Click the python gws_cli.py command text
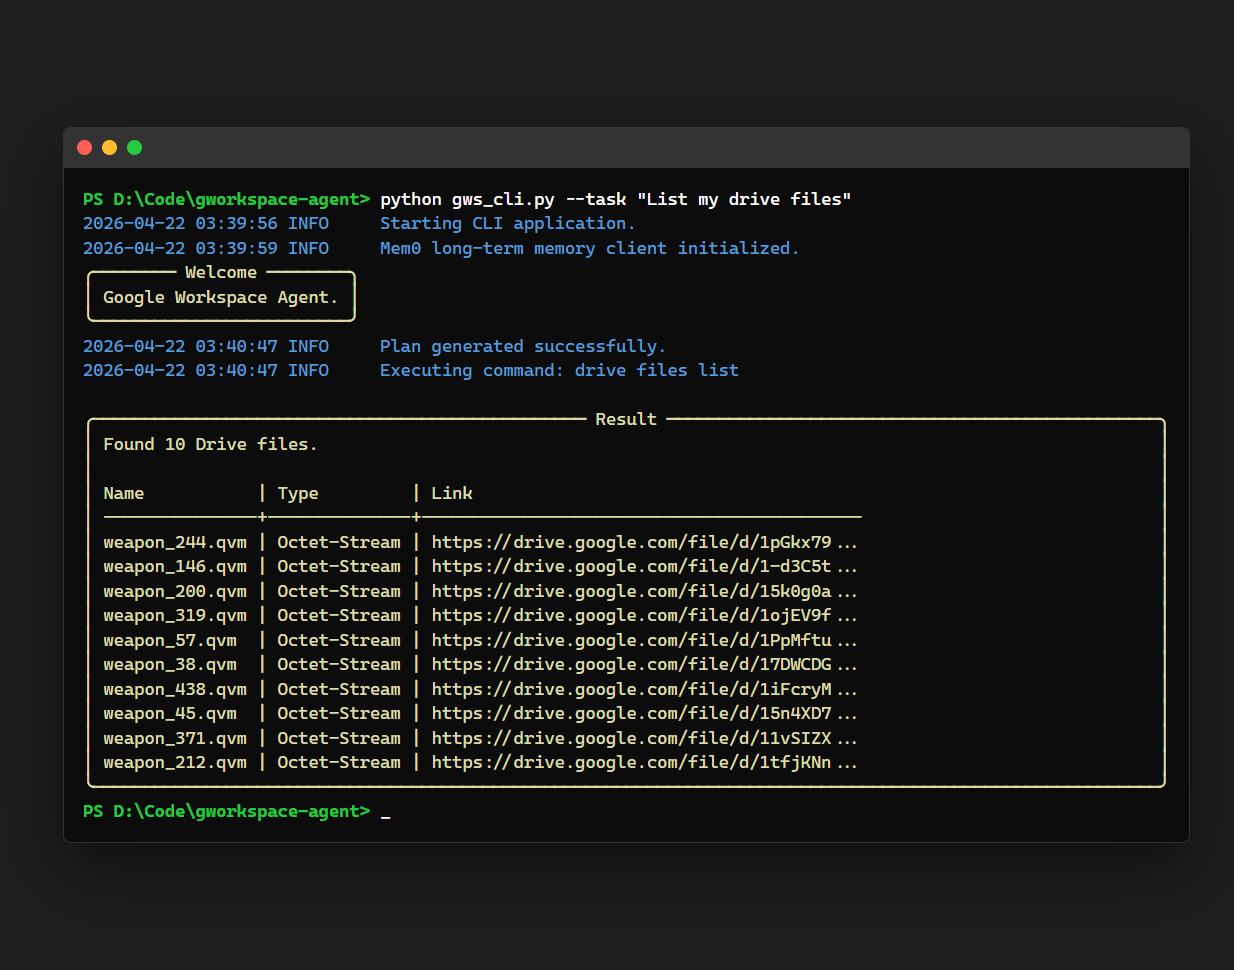 [x=616, y=199]
